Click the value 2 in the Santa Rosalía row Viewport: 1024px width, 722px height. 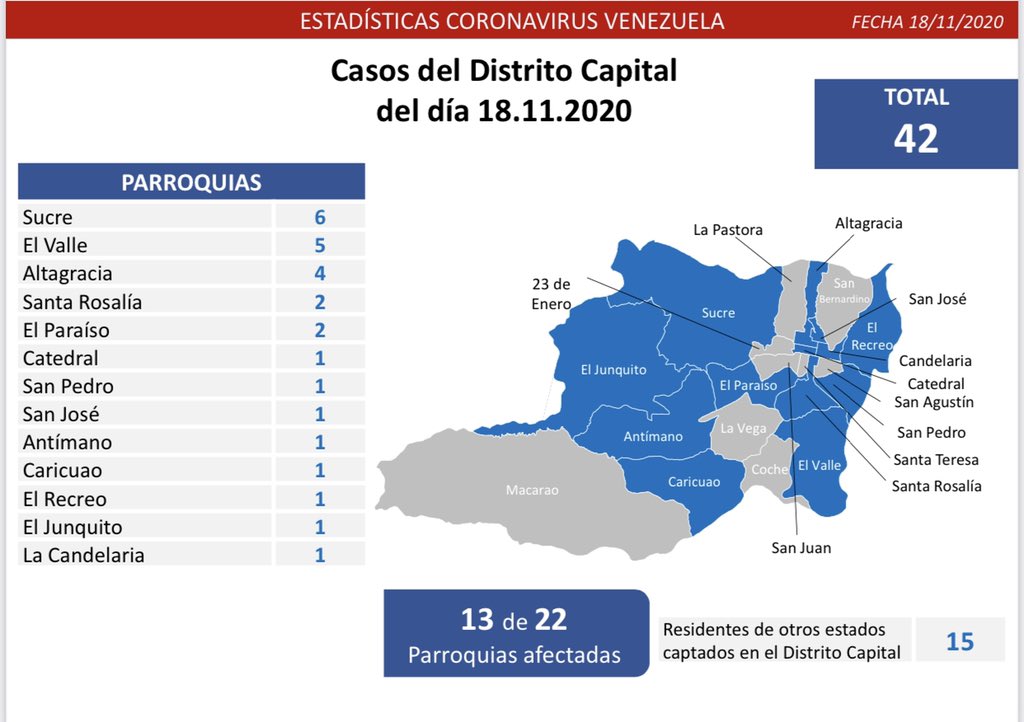click(320, 302)
